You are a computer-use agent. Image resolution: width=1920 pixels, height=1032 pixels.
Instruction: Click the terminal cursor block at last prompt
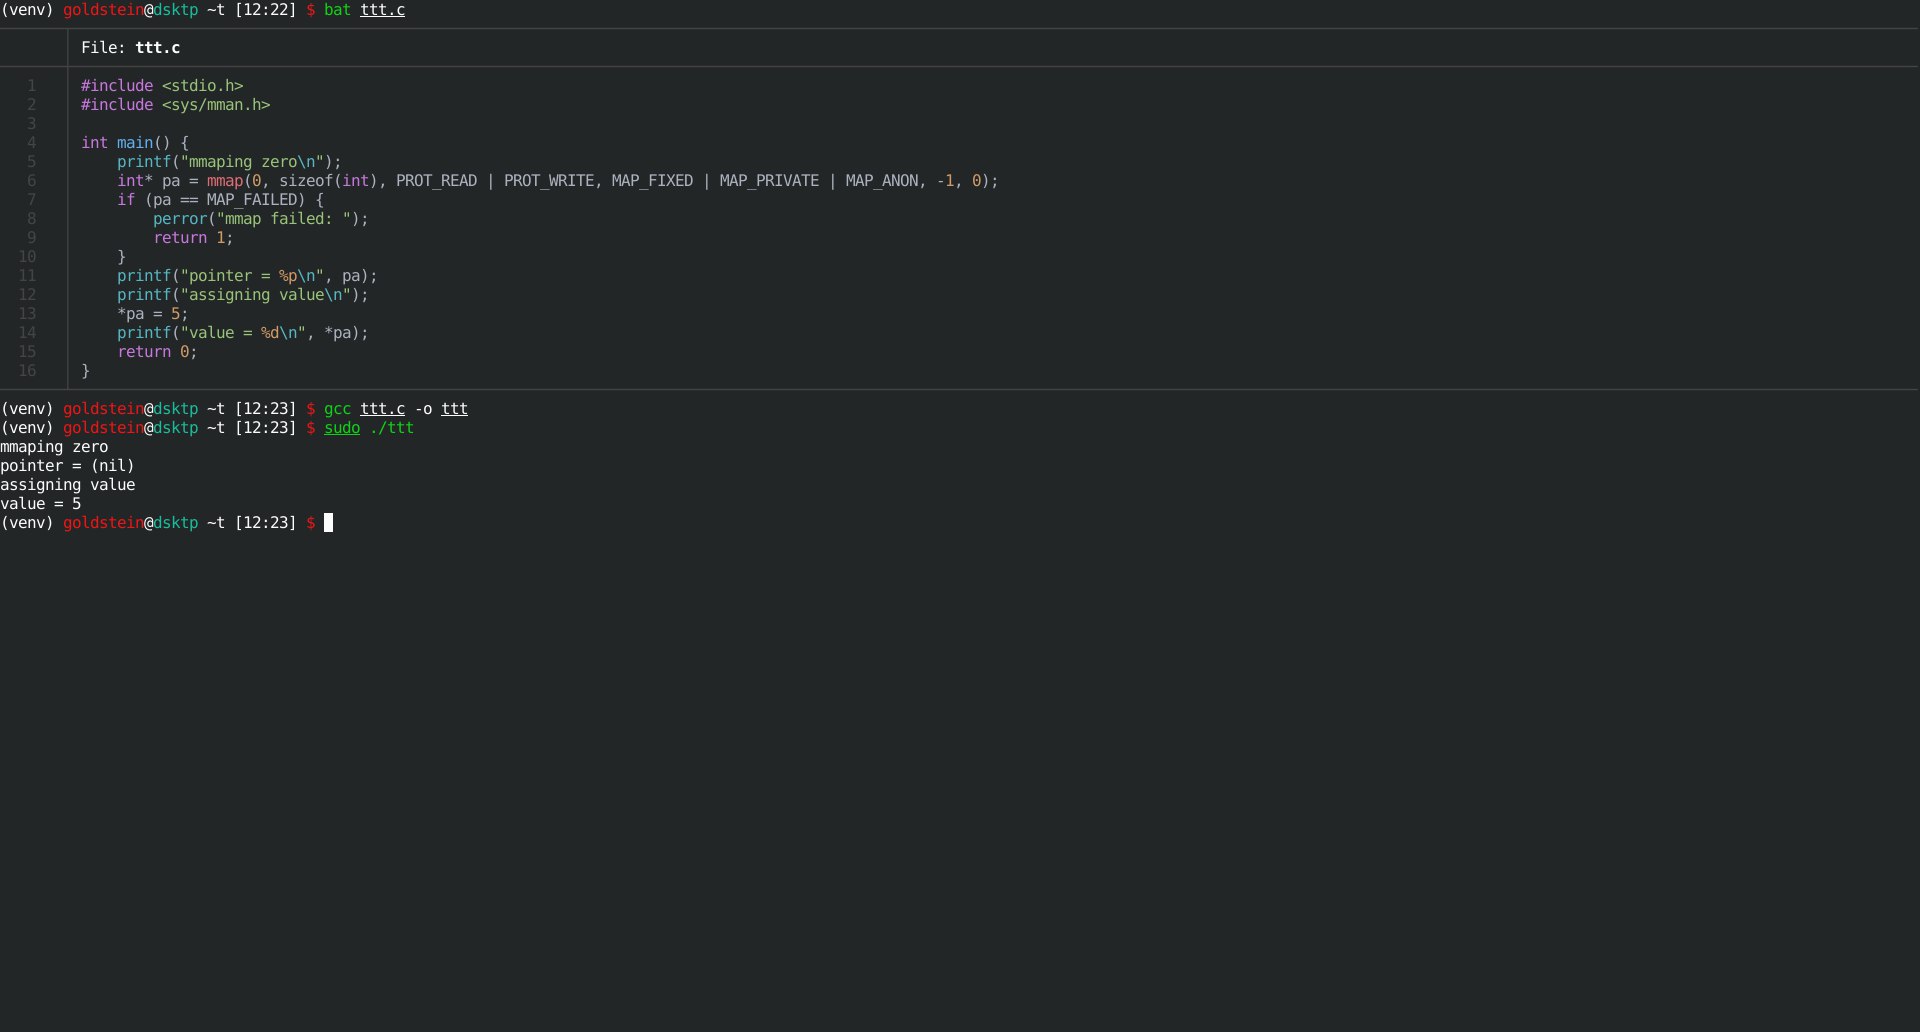pyautogui.click(x=328, y=523)
